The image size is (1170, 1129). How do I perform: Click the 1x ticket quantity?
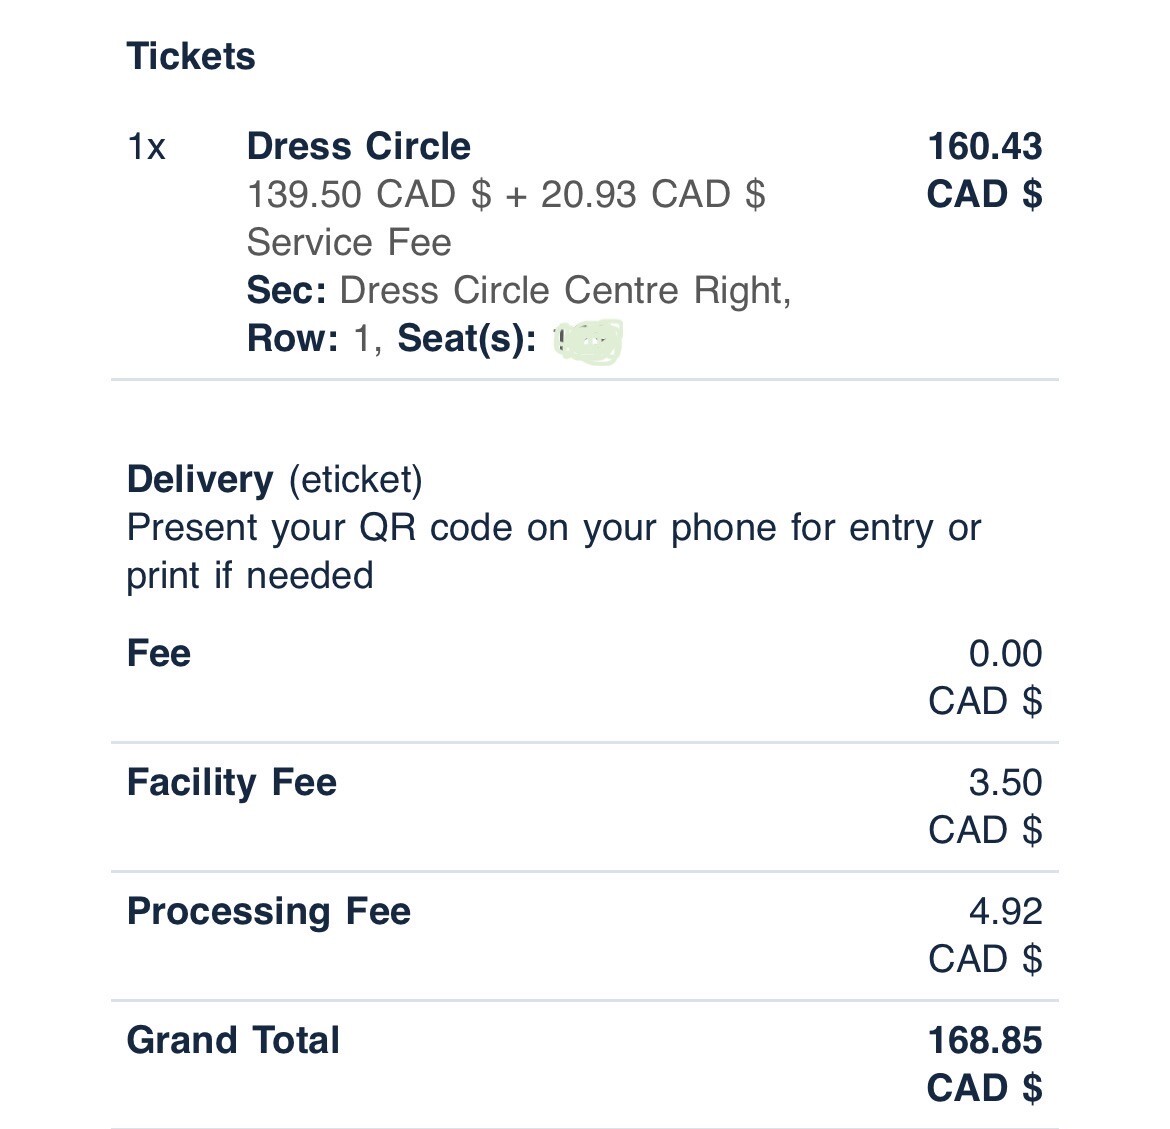coord(146,146)
